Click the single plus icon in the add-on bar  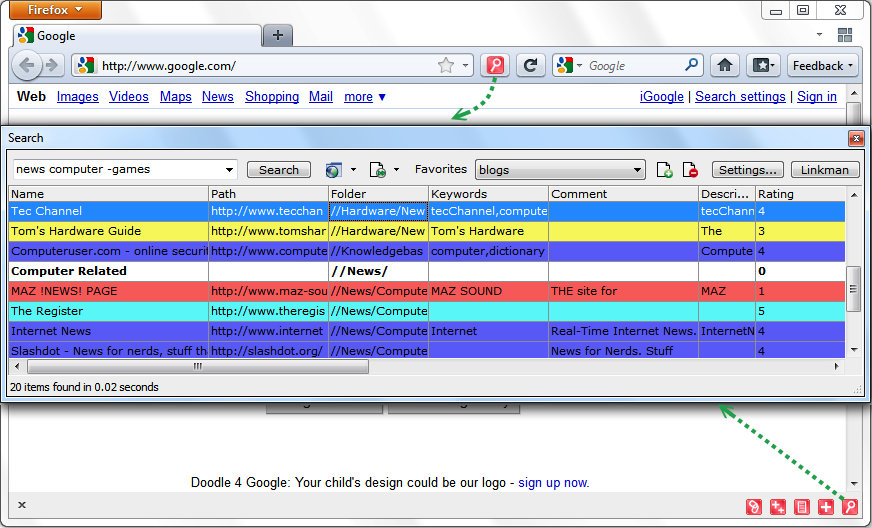pyautogui.click(x=826, y=507)
